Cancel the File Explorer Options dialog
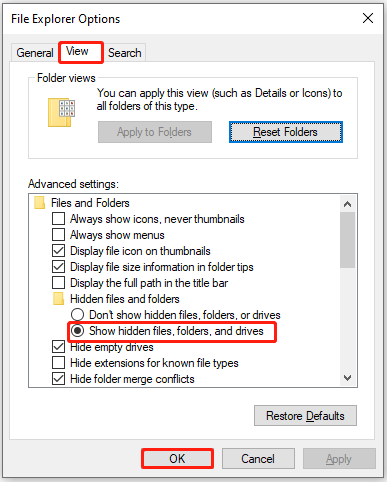Screen dimensions: 387x482 tap(258, 459)
